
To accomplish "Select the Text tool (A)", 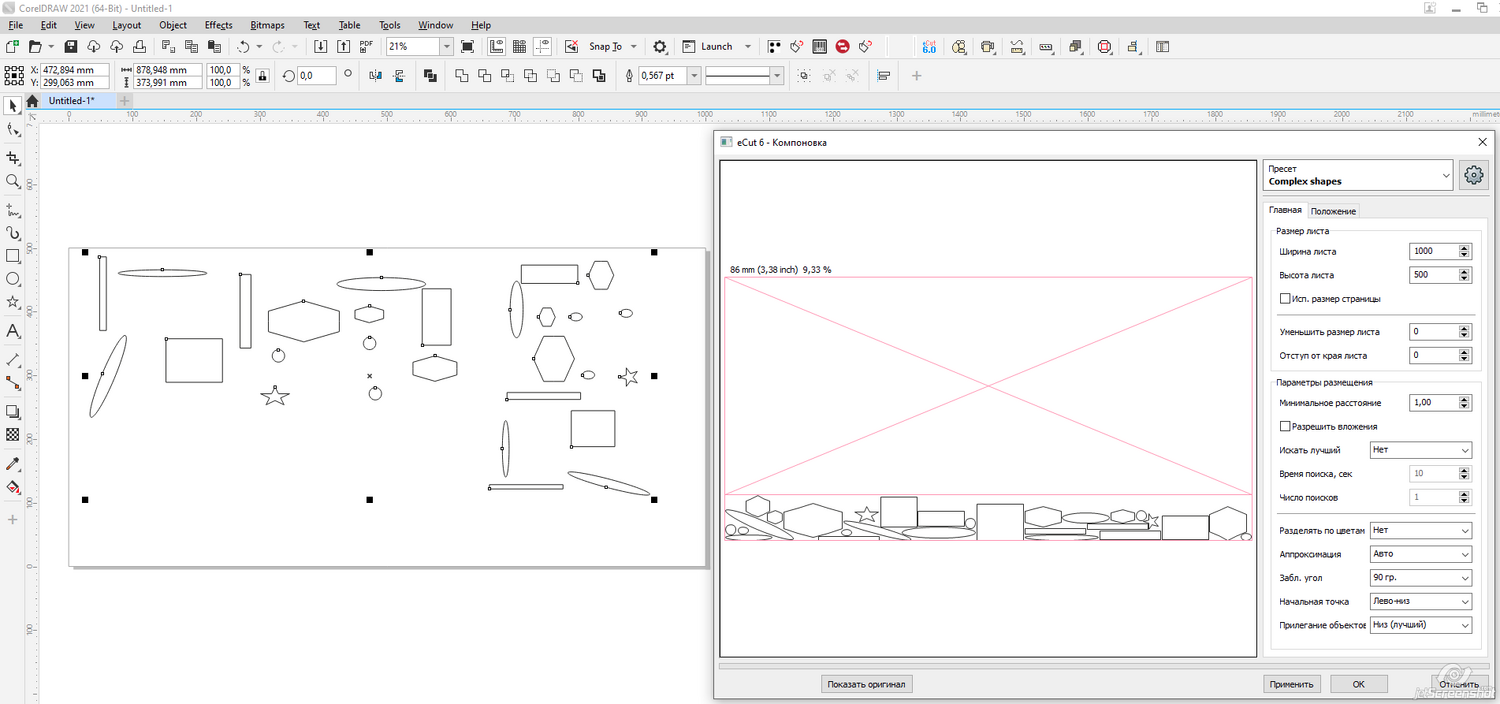I will pyautogui.click(x=13, y=331).
